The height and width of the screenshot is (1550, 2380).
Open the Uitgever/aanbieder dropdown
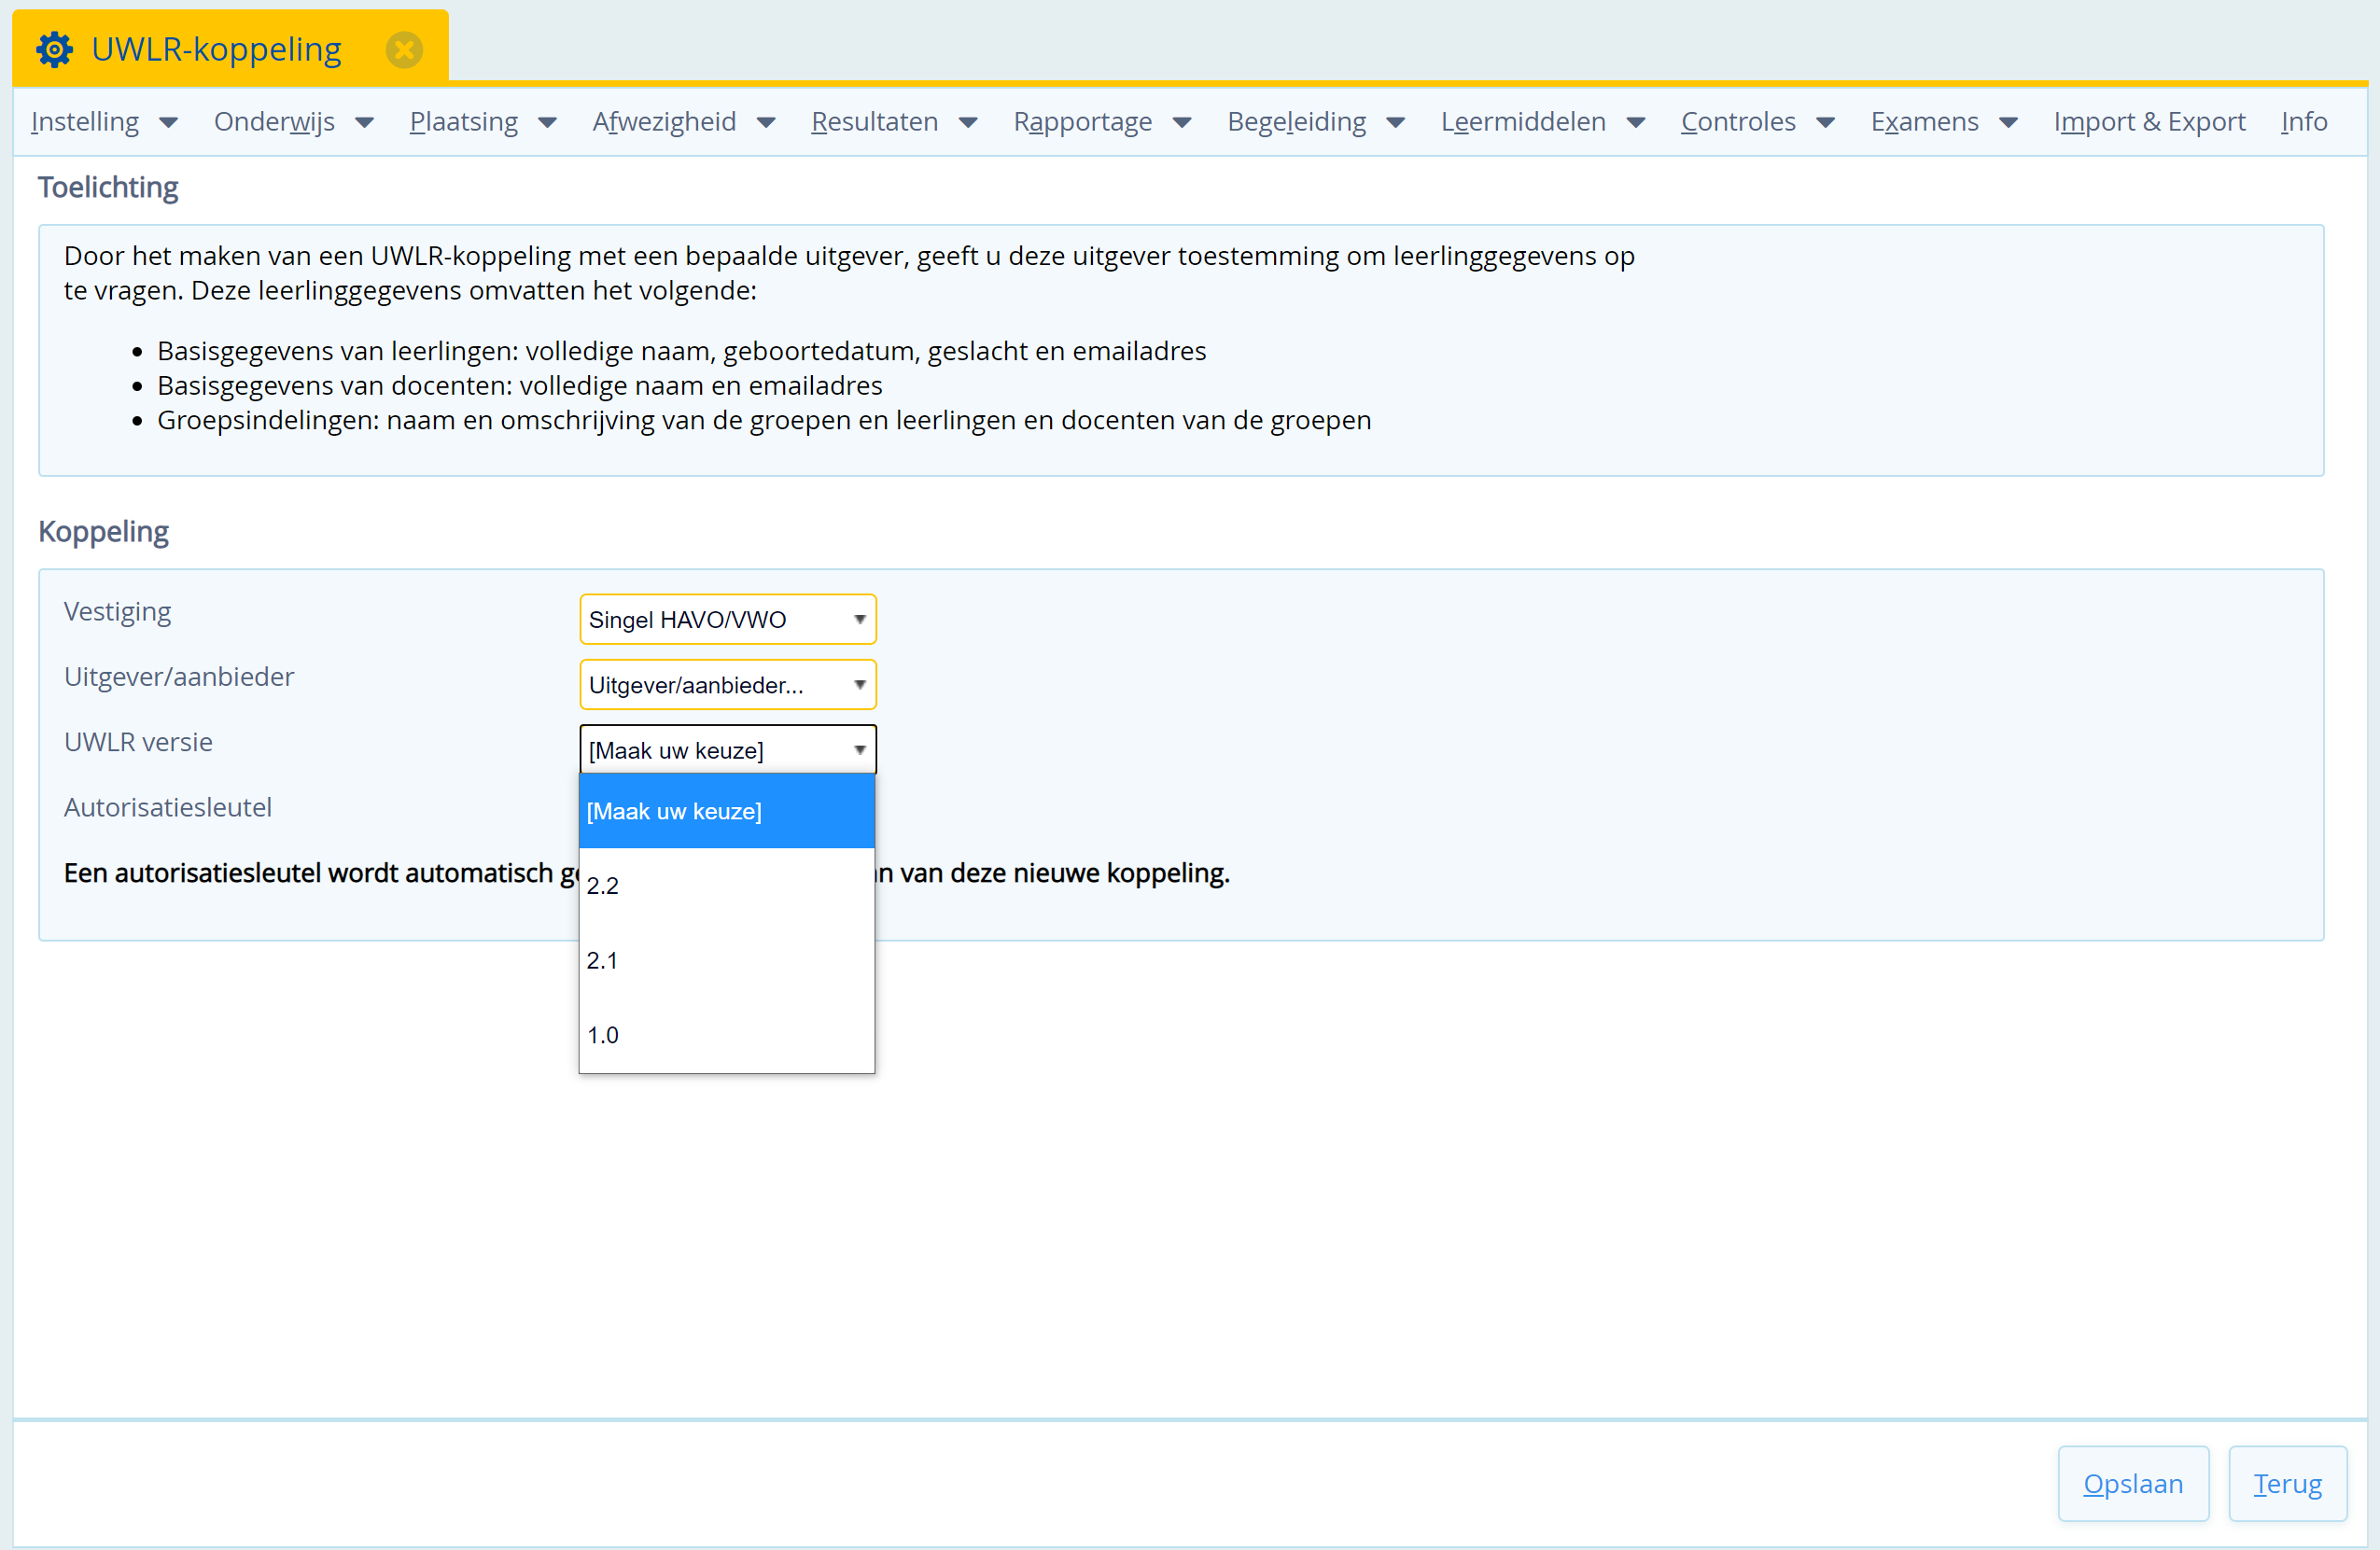tap(727, 685)
